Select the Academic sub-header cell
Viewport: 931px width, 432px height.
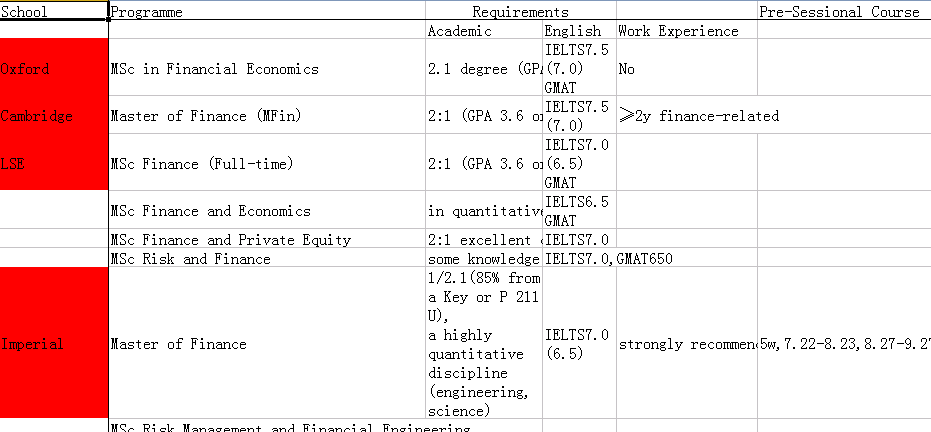click(x=484, y=31)
